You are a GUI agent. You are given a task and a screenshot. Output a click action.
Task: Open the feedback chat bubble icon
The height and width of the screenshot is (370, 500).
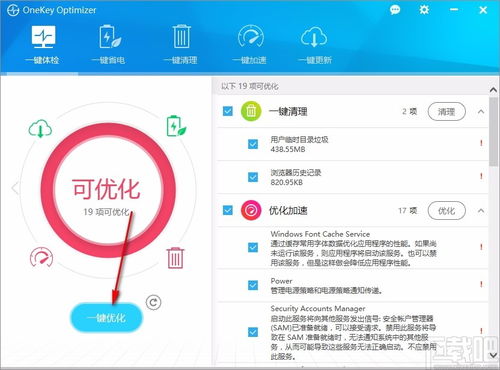click(x=395, y=10)
